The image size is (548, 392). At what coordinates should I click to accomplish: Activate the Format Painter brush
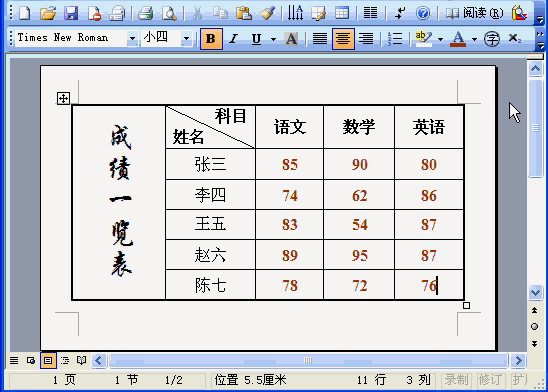[x=267, y=14]
